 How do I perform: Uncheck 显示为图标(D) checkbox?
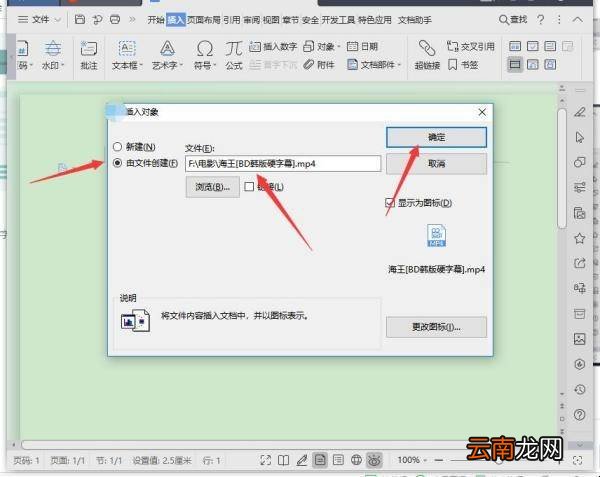coord(390,203)
